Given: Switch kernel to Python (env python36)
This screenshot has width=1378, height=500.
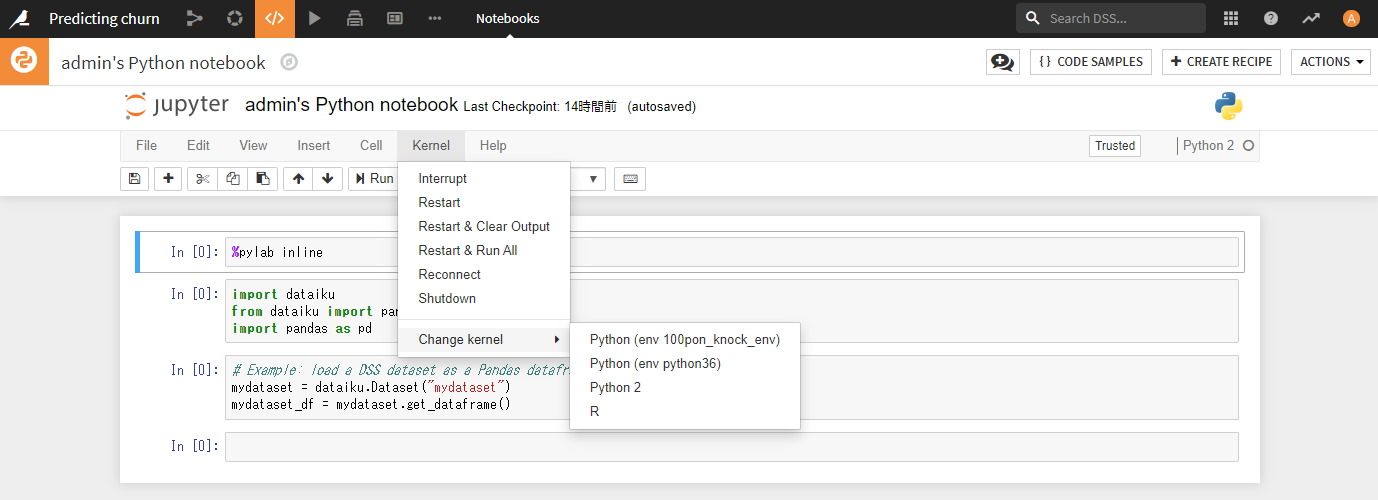Looking at the screenshot, I should [685, 363].
